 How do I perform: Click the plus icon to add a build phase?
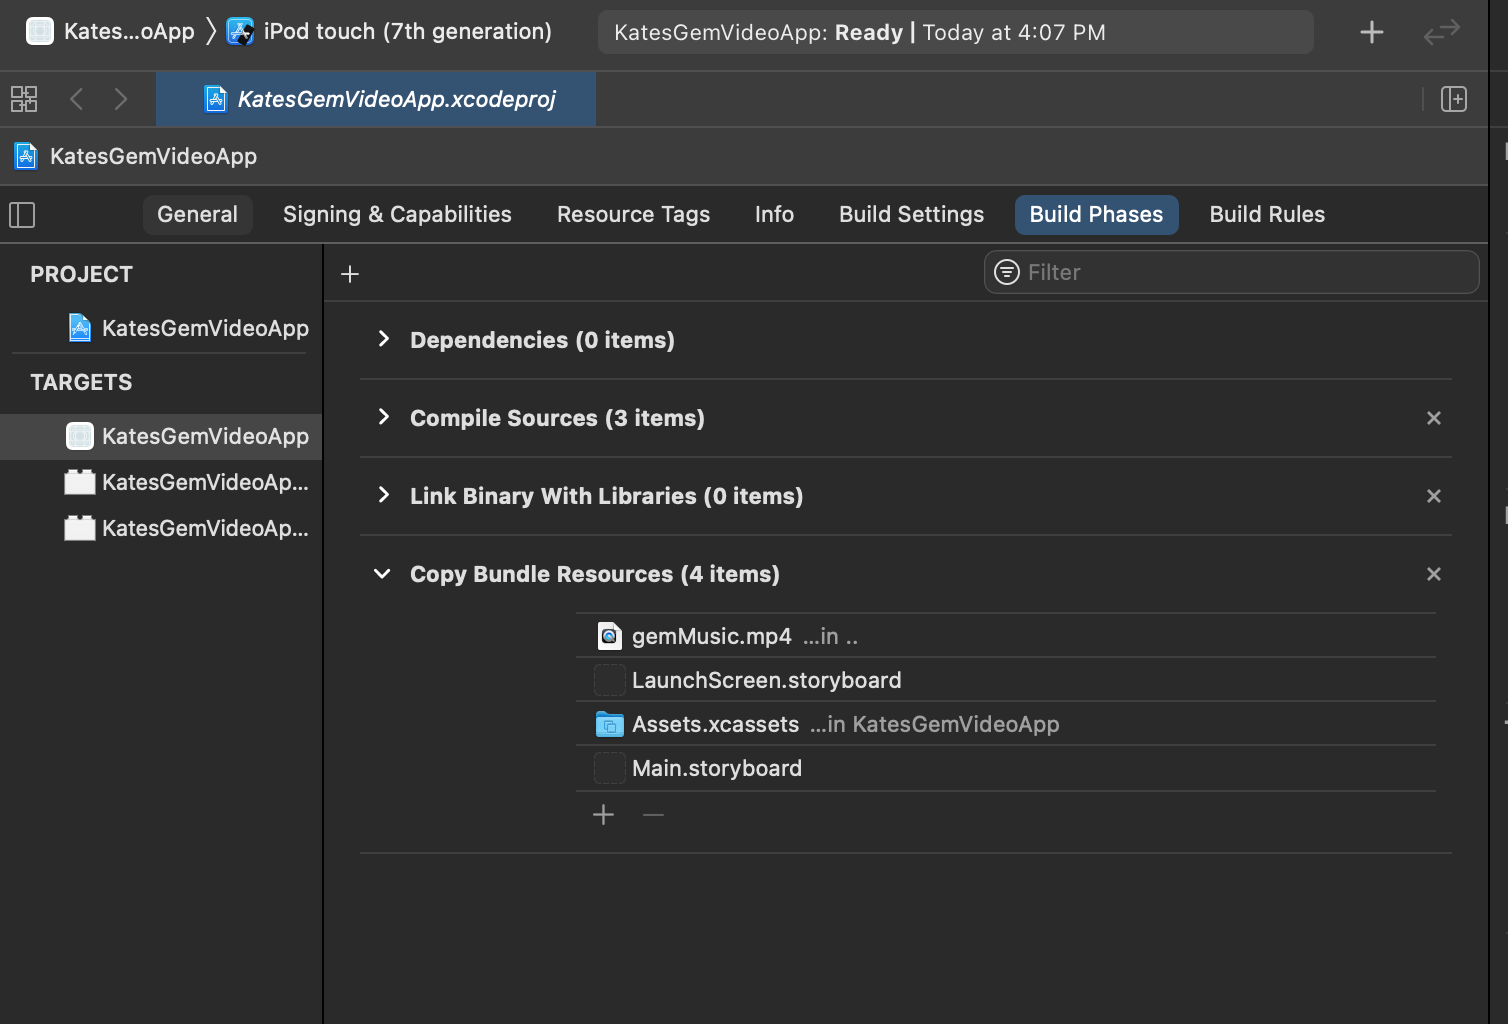click(350, 274)
